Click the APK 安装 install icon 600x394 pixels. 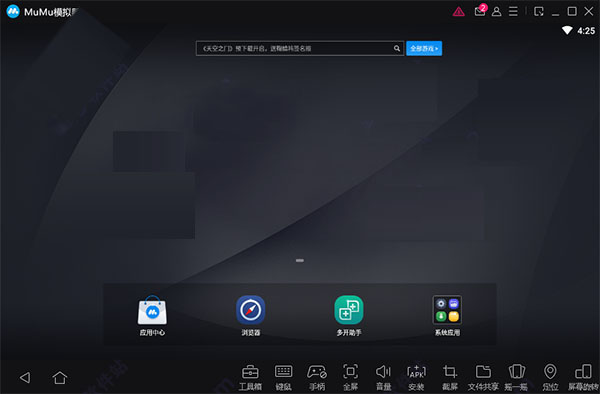tap(416, 377)
